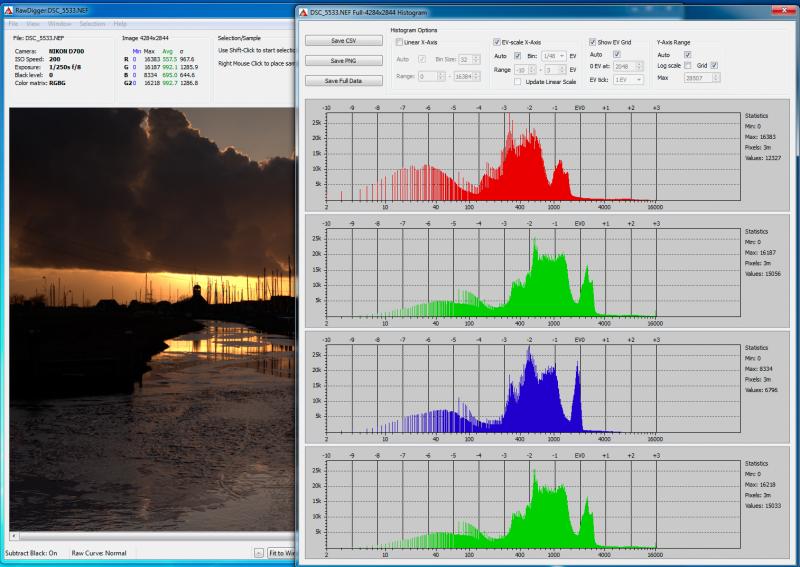Open the Selection menu in RawDigger
This screenshot has width=800, height=567.
pos(92,24)
